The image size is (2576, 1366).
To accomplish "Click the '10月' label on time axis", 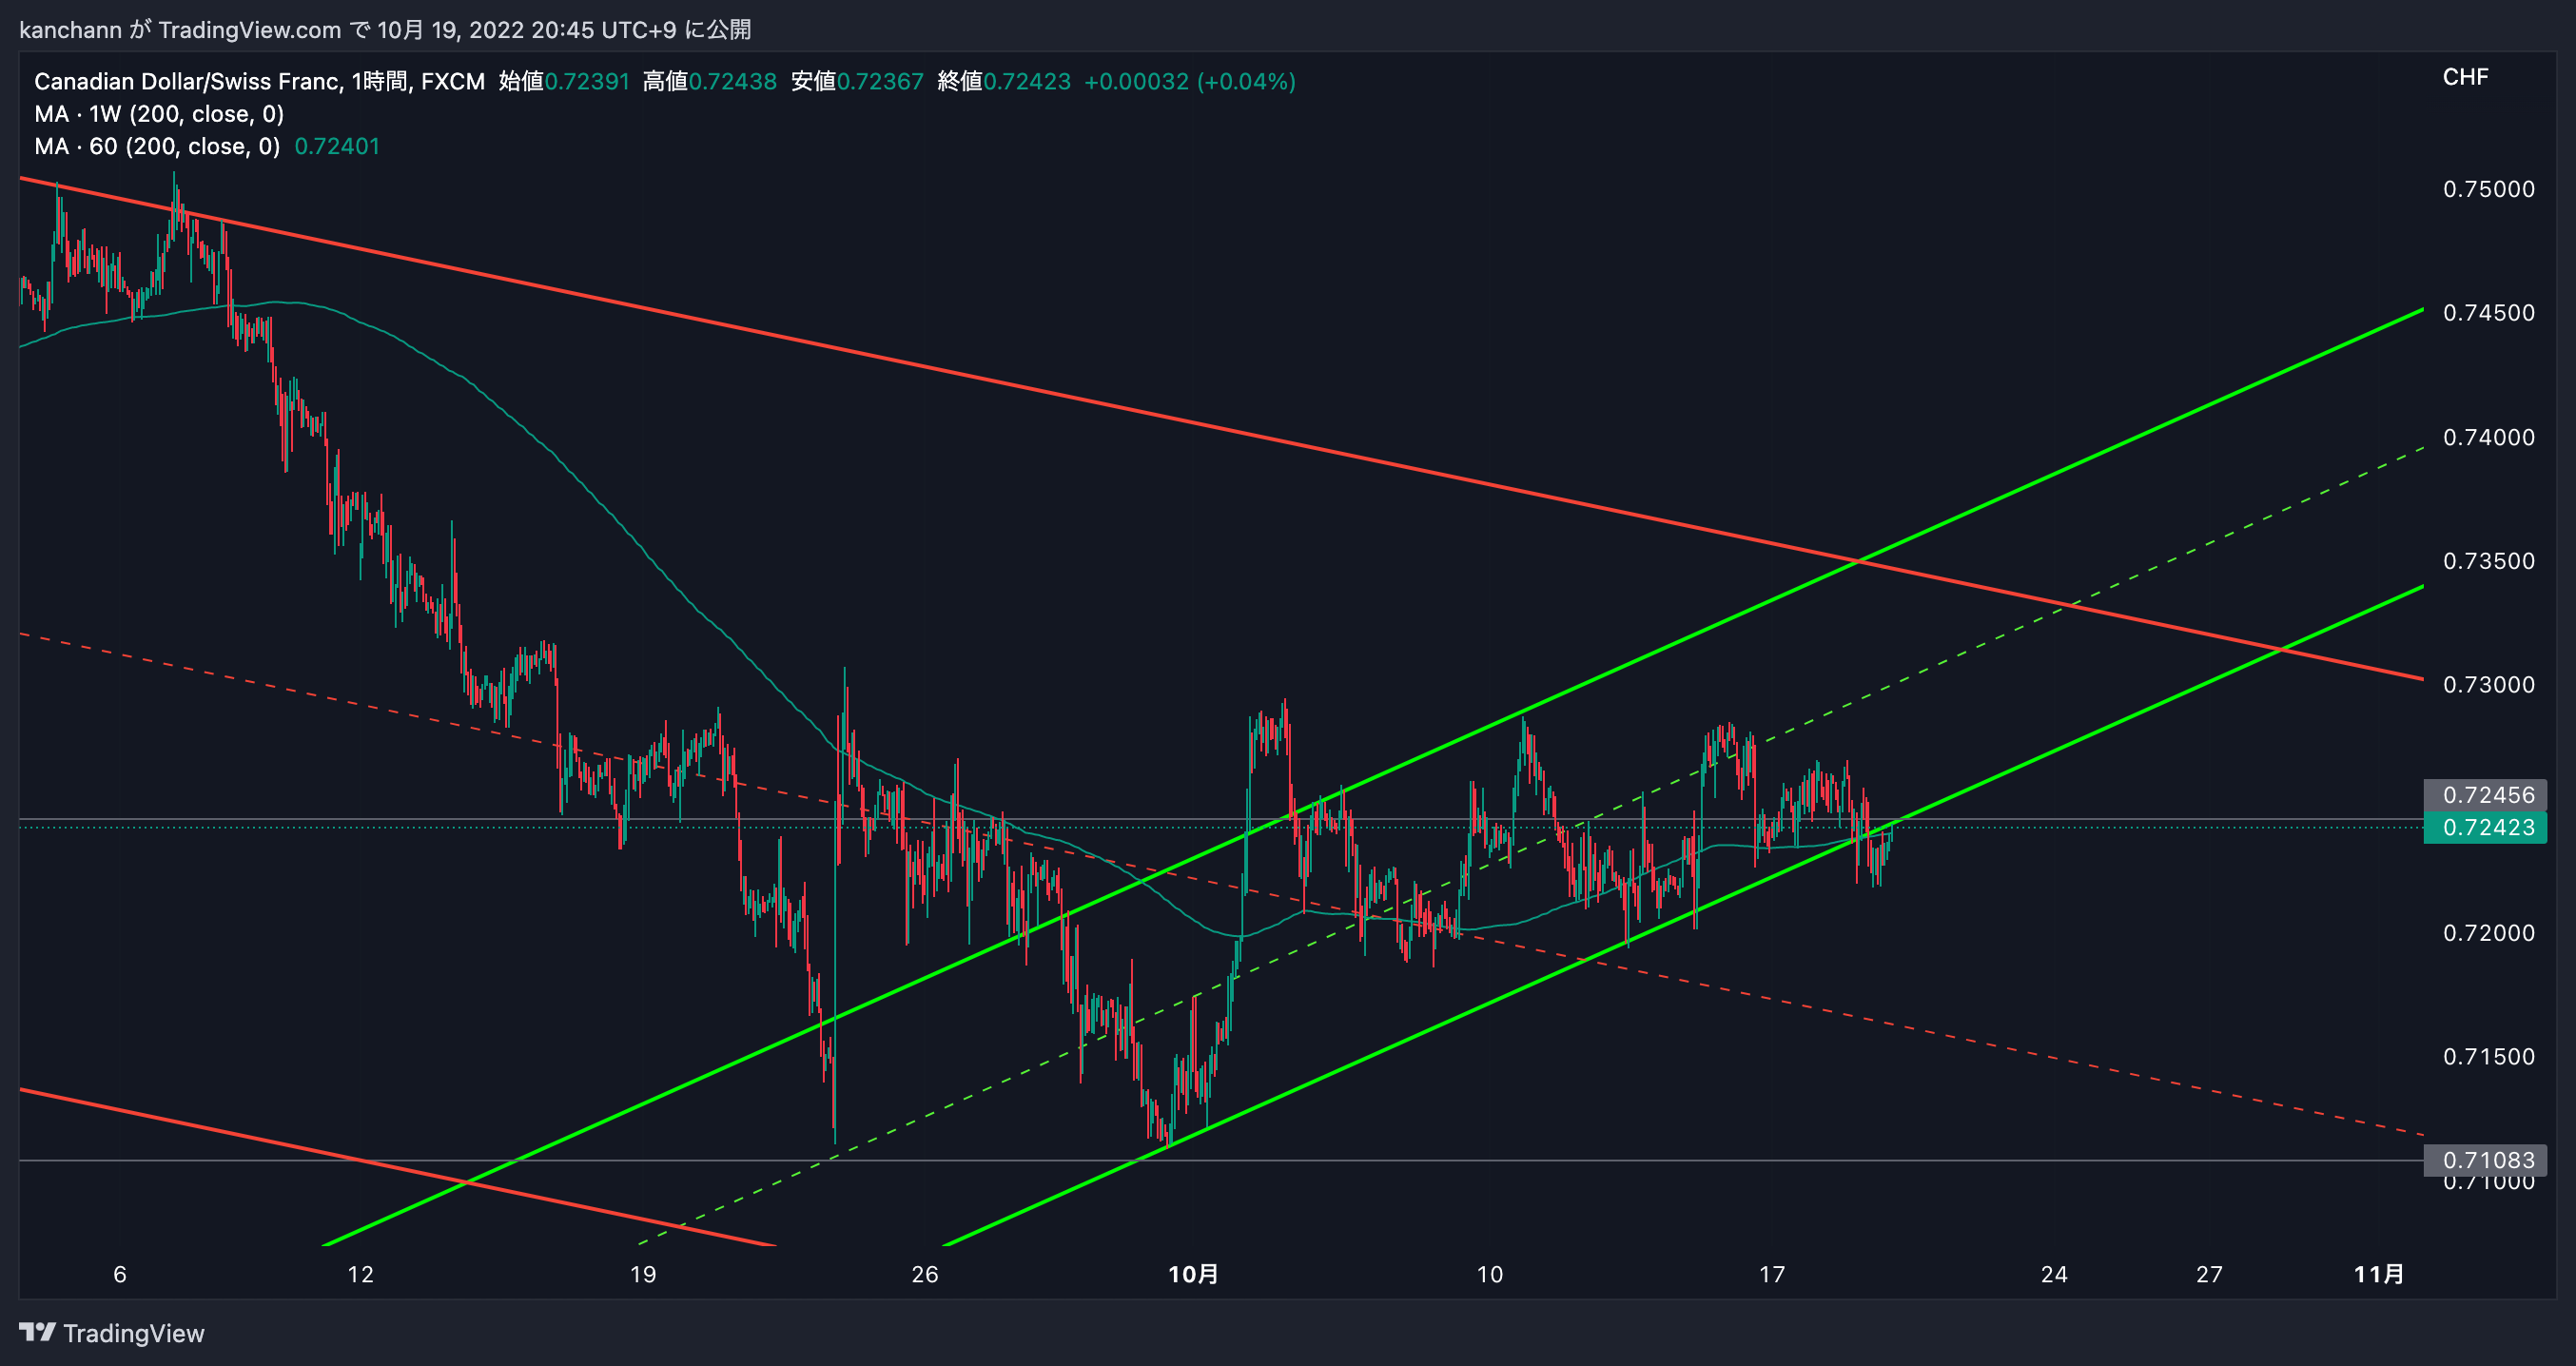I will click(1194, 1274).
